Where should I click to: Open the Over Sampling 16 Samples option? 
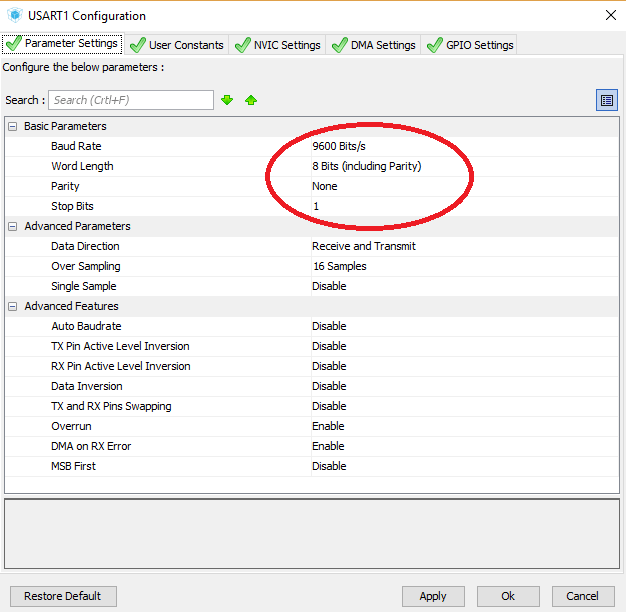pos(339,266)
